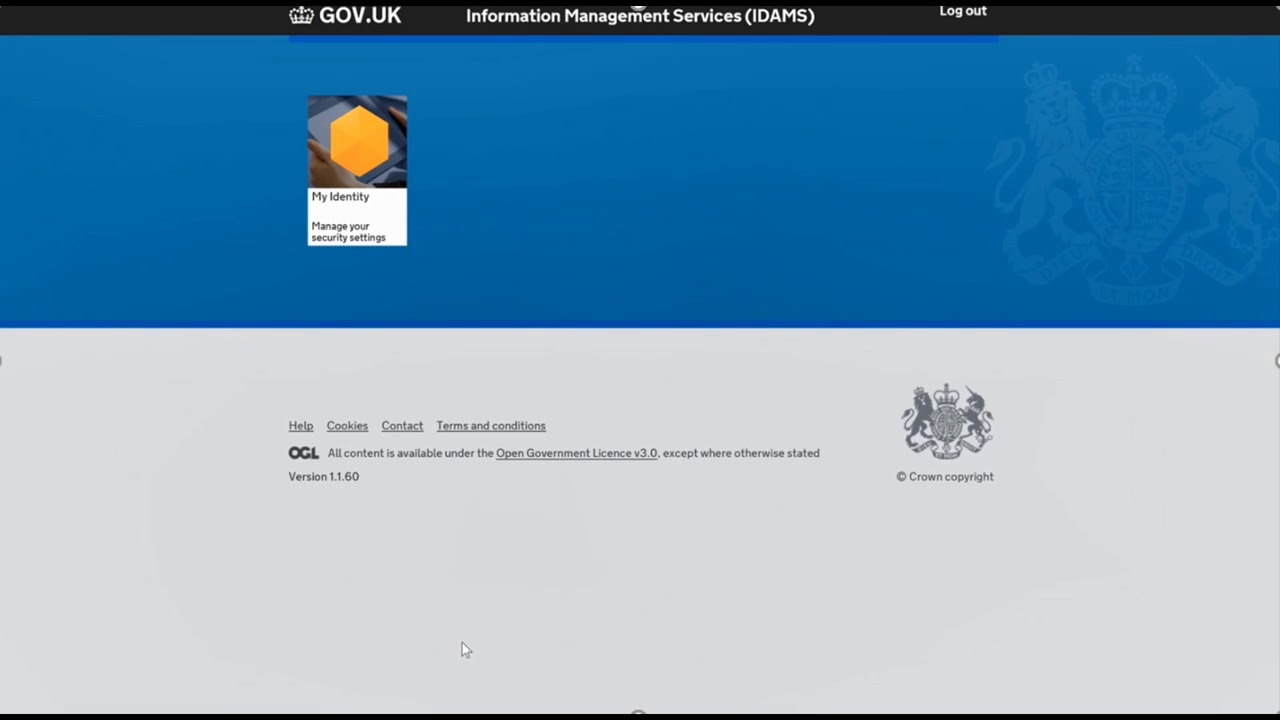The height and width of the screenshot is (720, 1280).
Task: Log out of the service
Action: (x=963, y=11)
